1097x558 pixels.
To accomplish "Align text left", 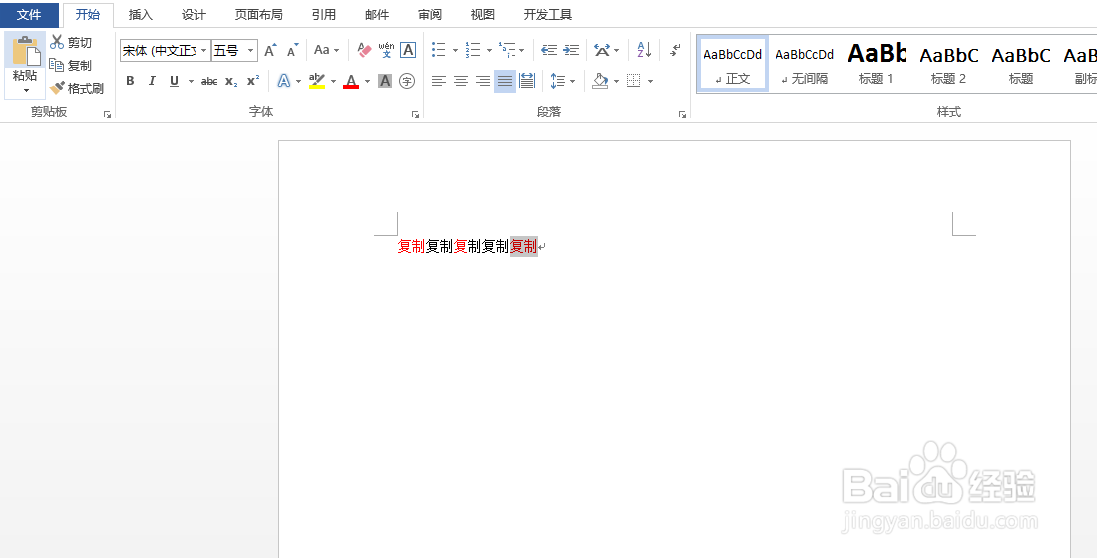I will [x=439, y=81].
